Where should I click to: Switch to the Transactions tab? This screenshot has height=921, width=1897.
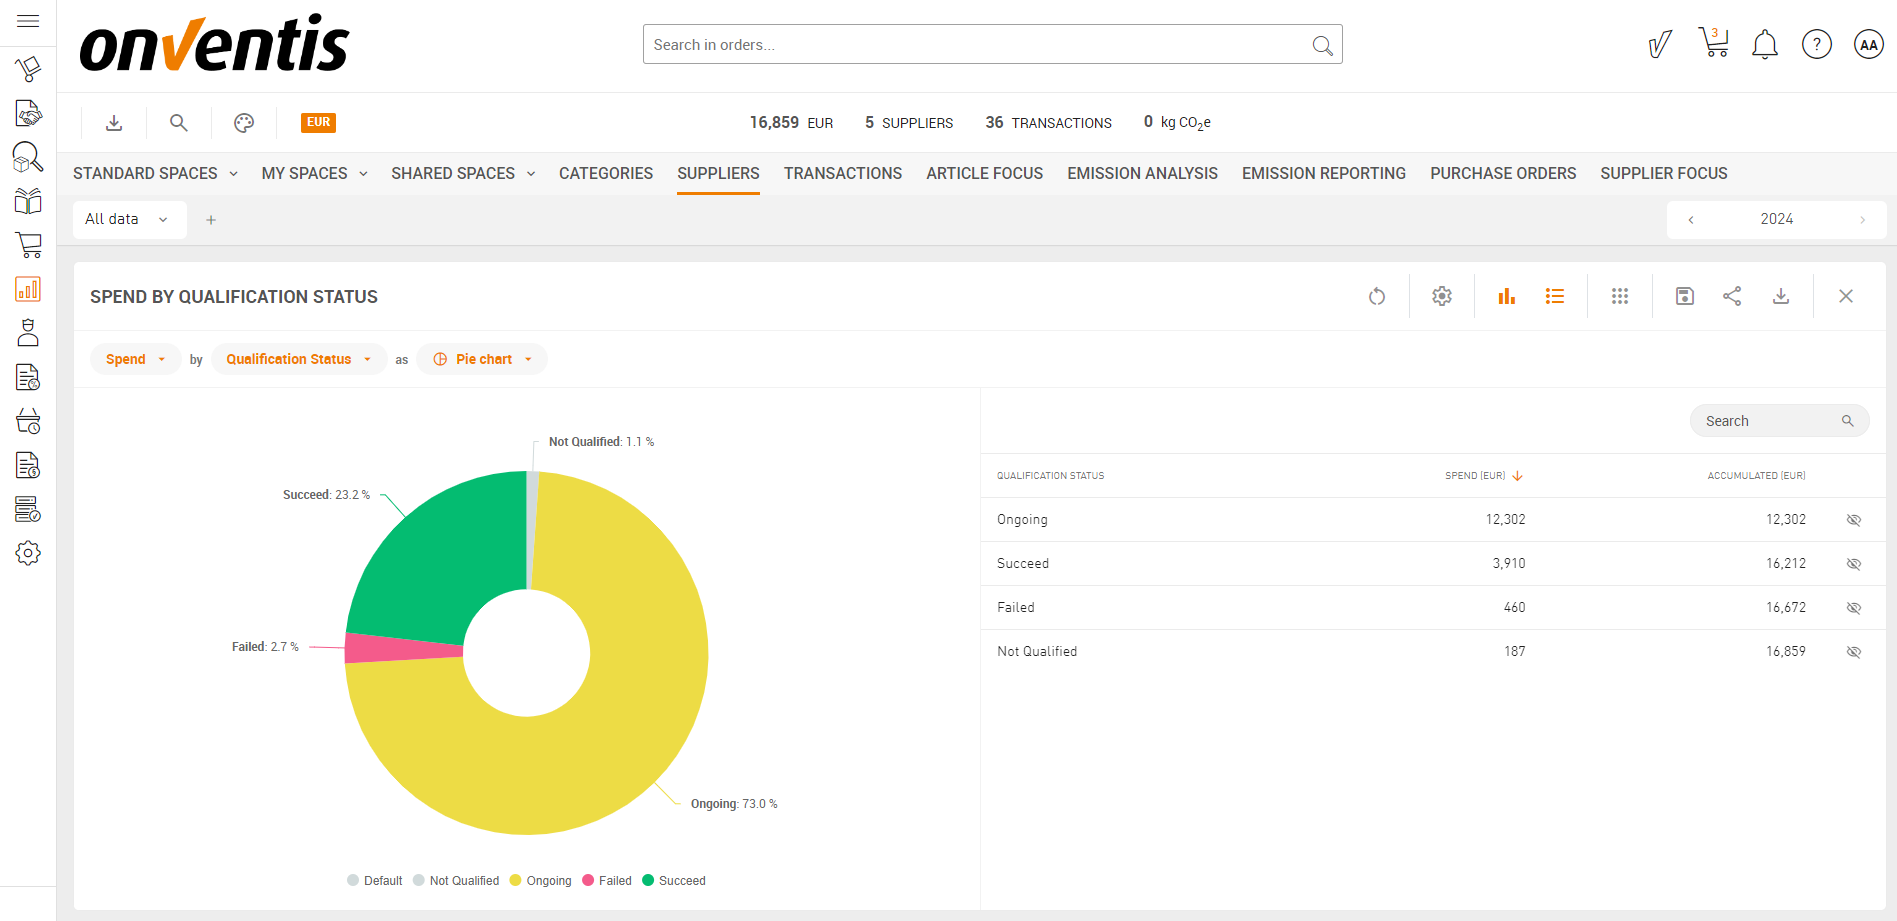pyautogui.click(x=842, y=173)
